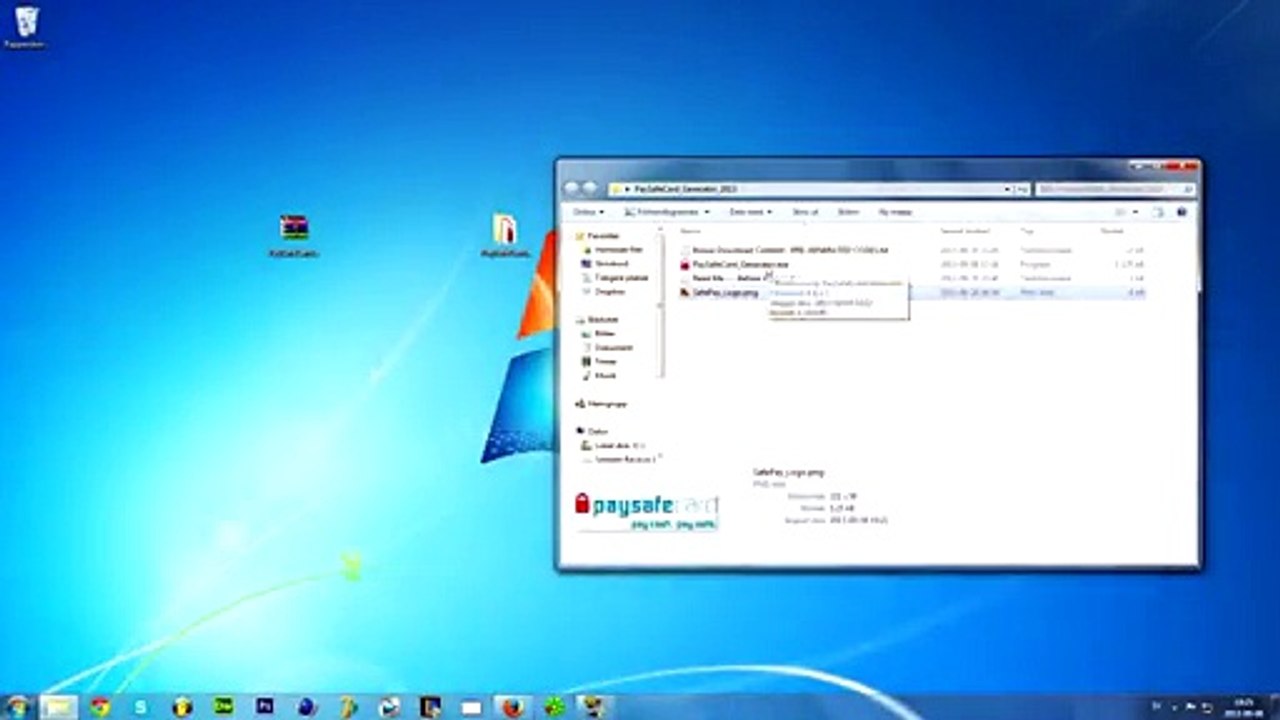Image resolution: width=1280 pixels, height=720 pixels.
Task: Click the SafePay_Logo.png file icon
Action: (x=685, y=292)
